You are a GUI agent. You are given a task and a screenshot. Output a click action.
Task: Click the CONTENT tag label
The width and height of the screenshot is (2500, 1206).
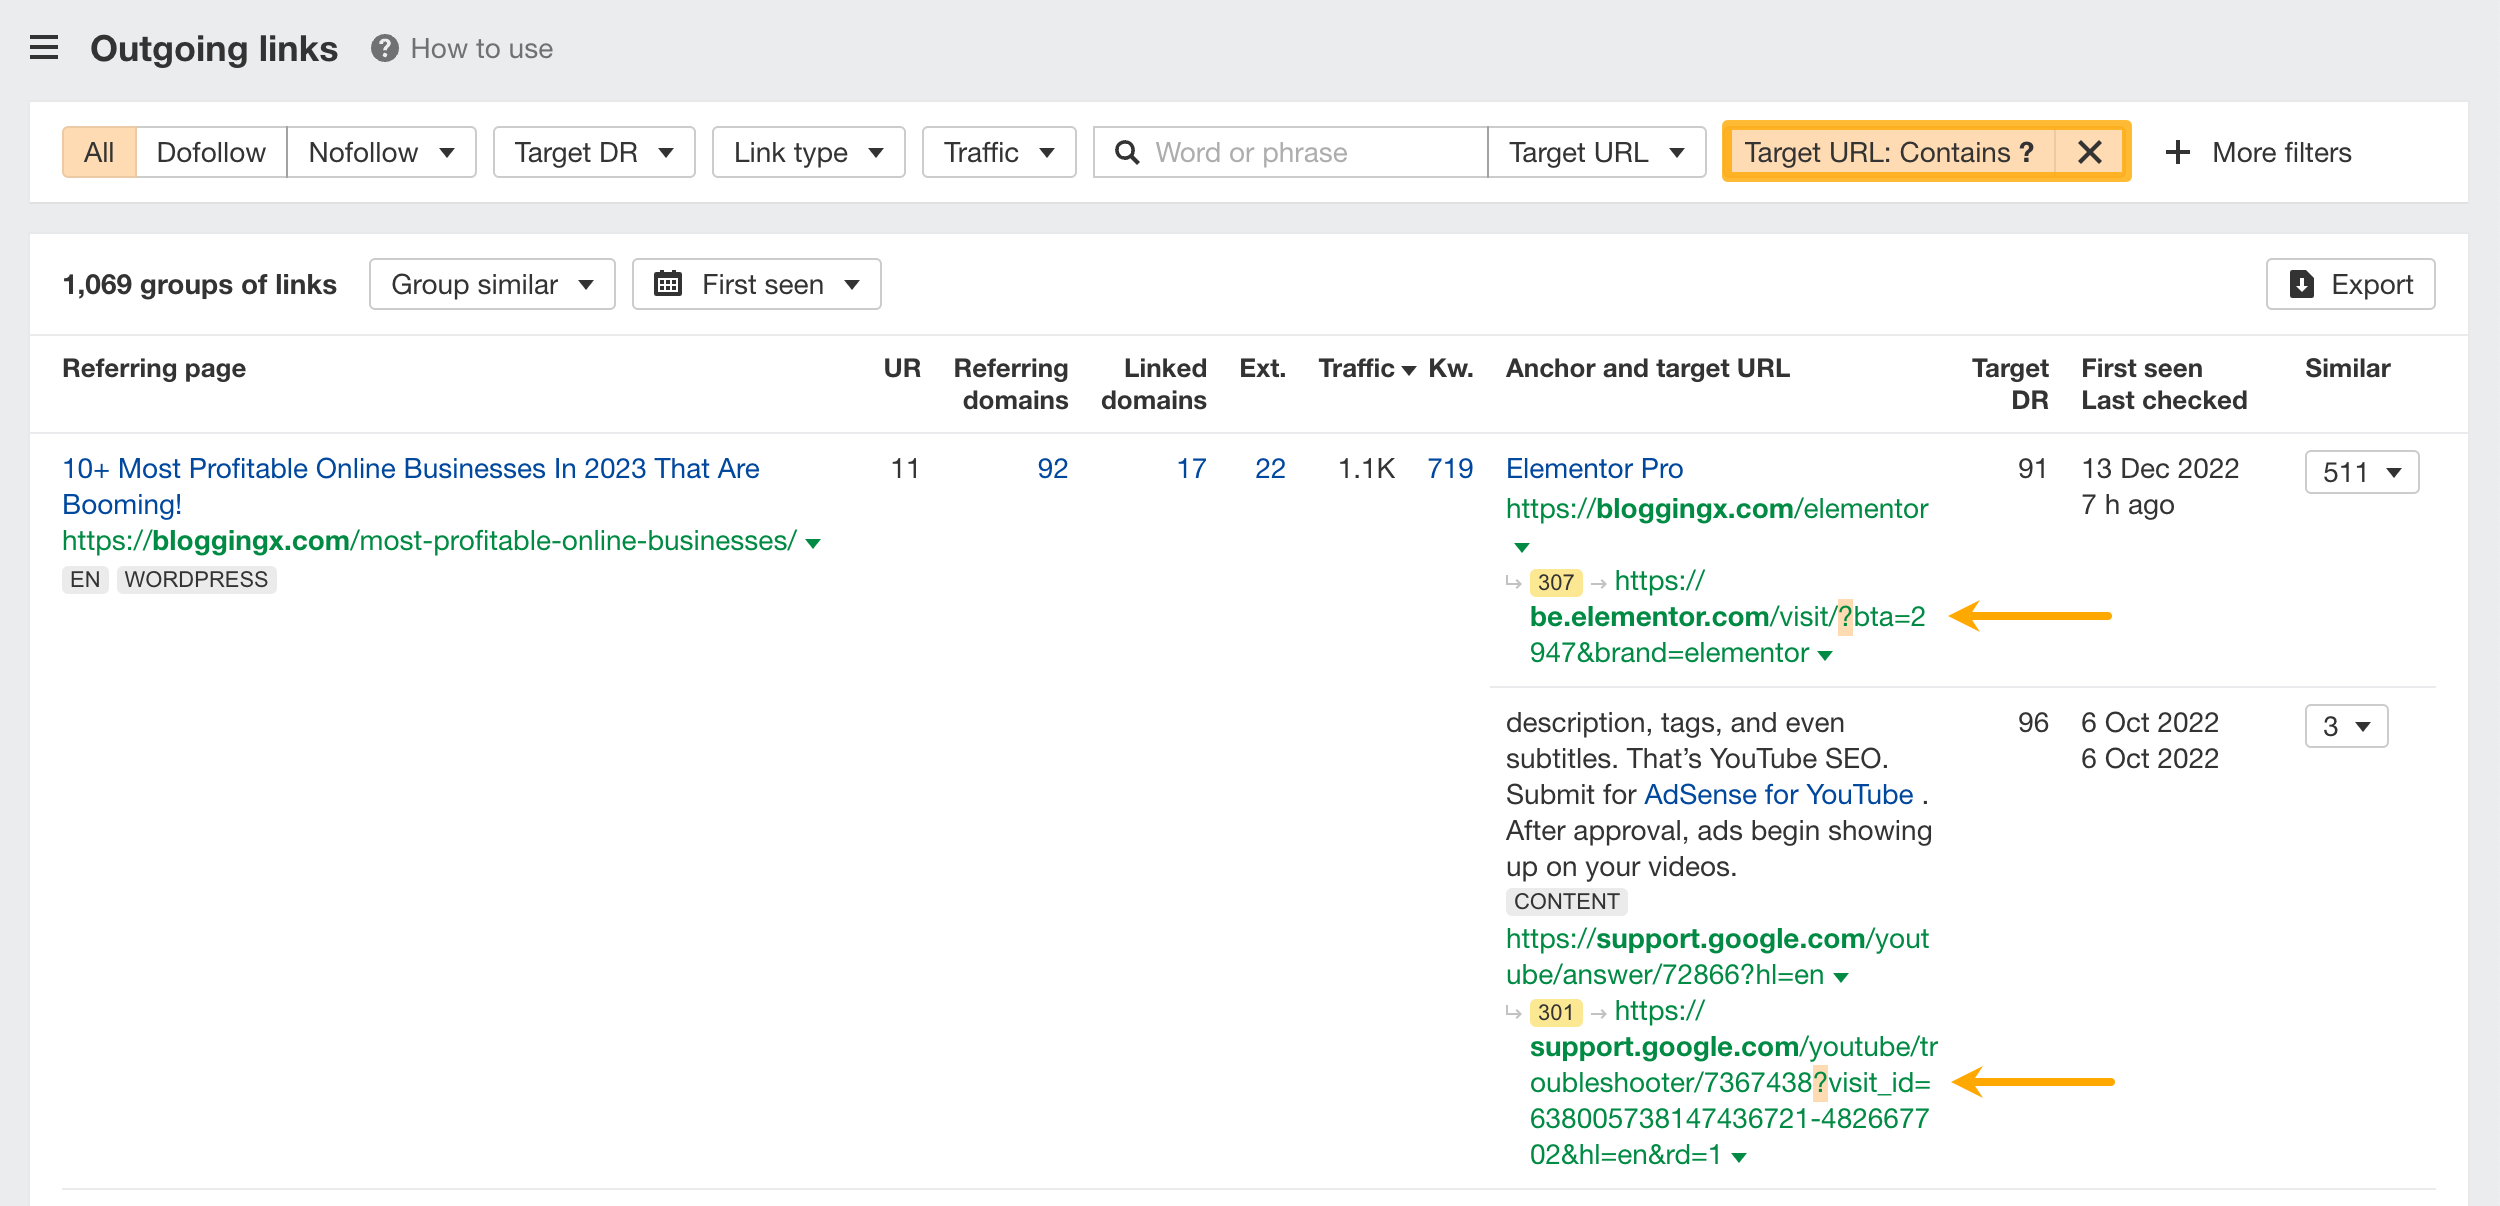[1566, 901]
